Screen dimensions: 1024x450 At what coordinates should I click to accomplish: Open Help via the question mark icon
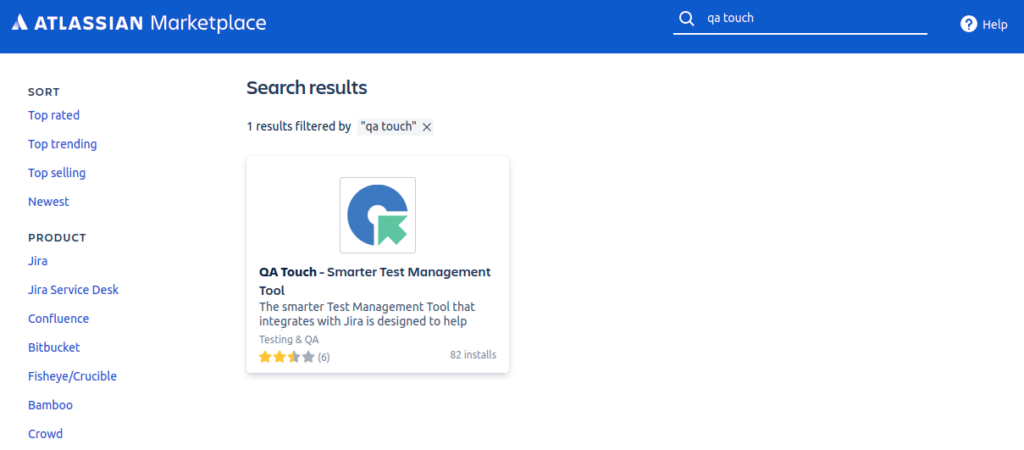click(x=968, y=24)
